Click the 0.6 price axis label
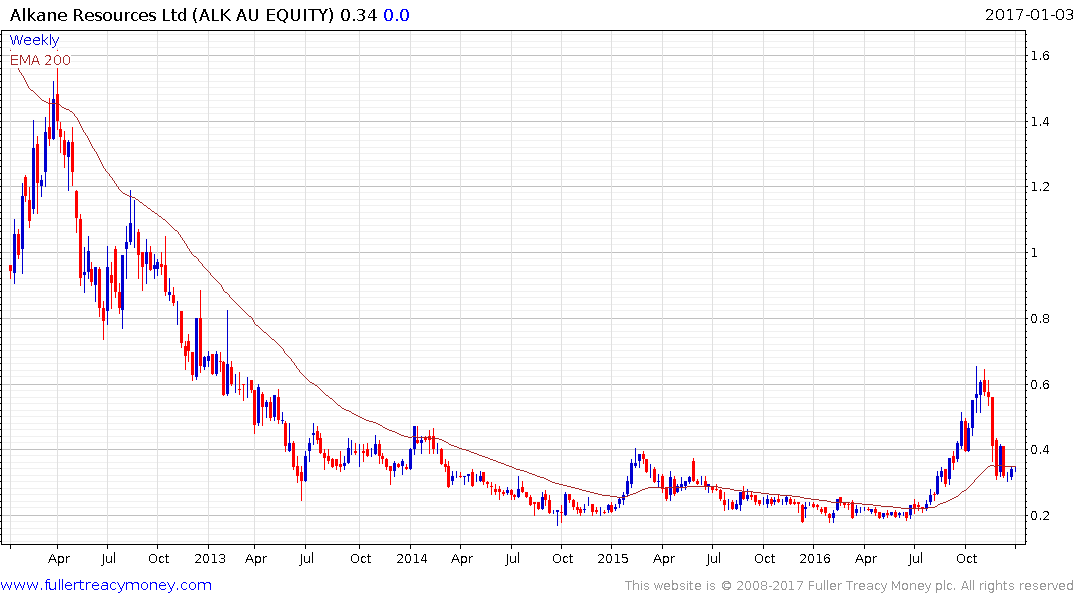 1040,385
